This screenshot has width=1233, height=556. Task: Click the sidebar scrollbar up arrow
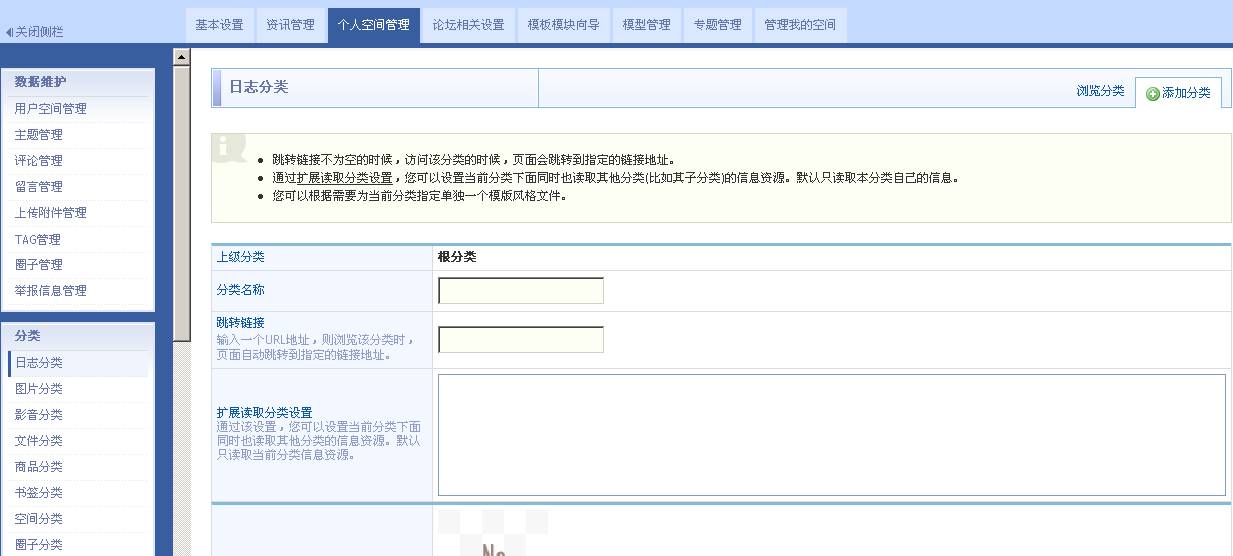(x=181, y=57)
